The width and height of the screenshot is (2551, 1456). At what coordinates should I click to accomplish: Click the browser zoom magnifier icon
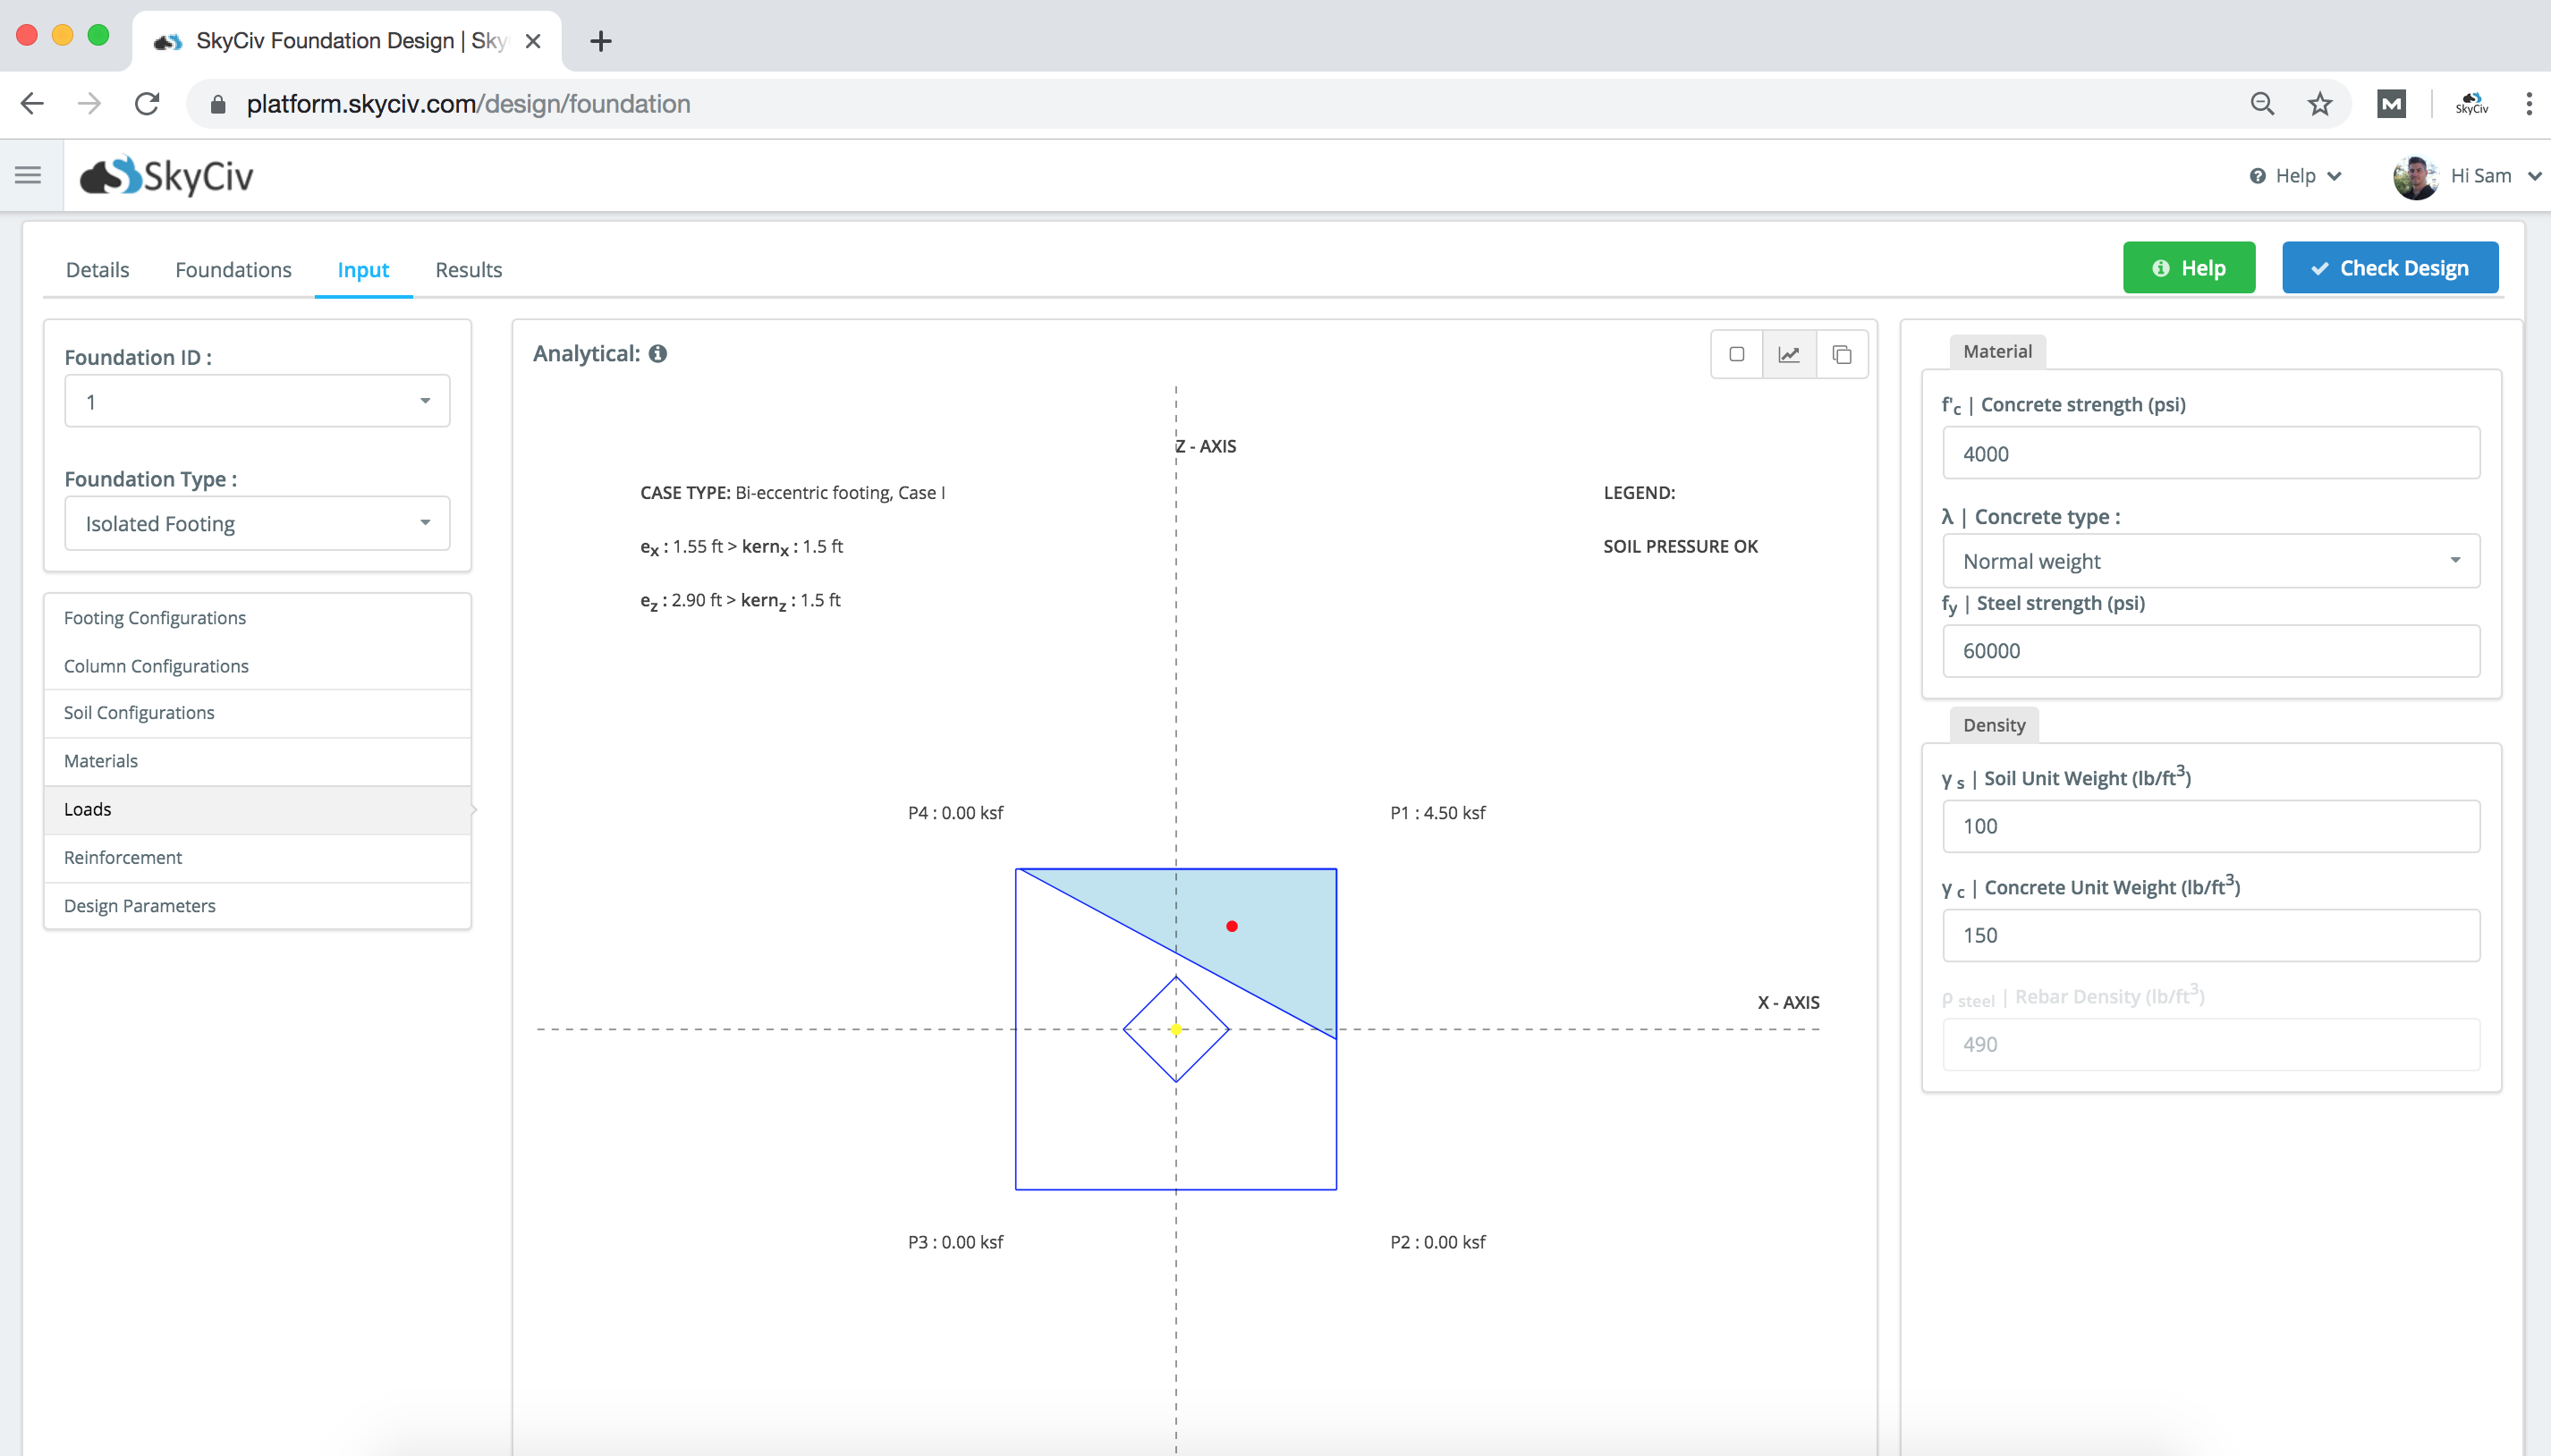2262,104
